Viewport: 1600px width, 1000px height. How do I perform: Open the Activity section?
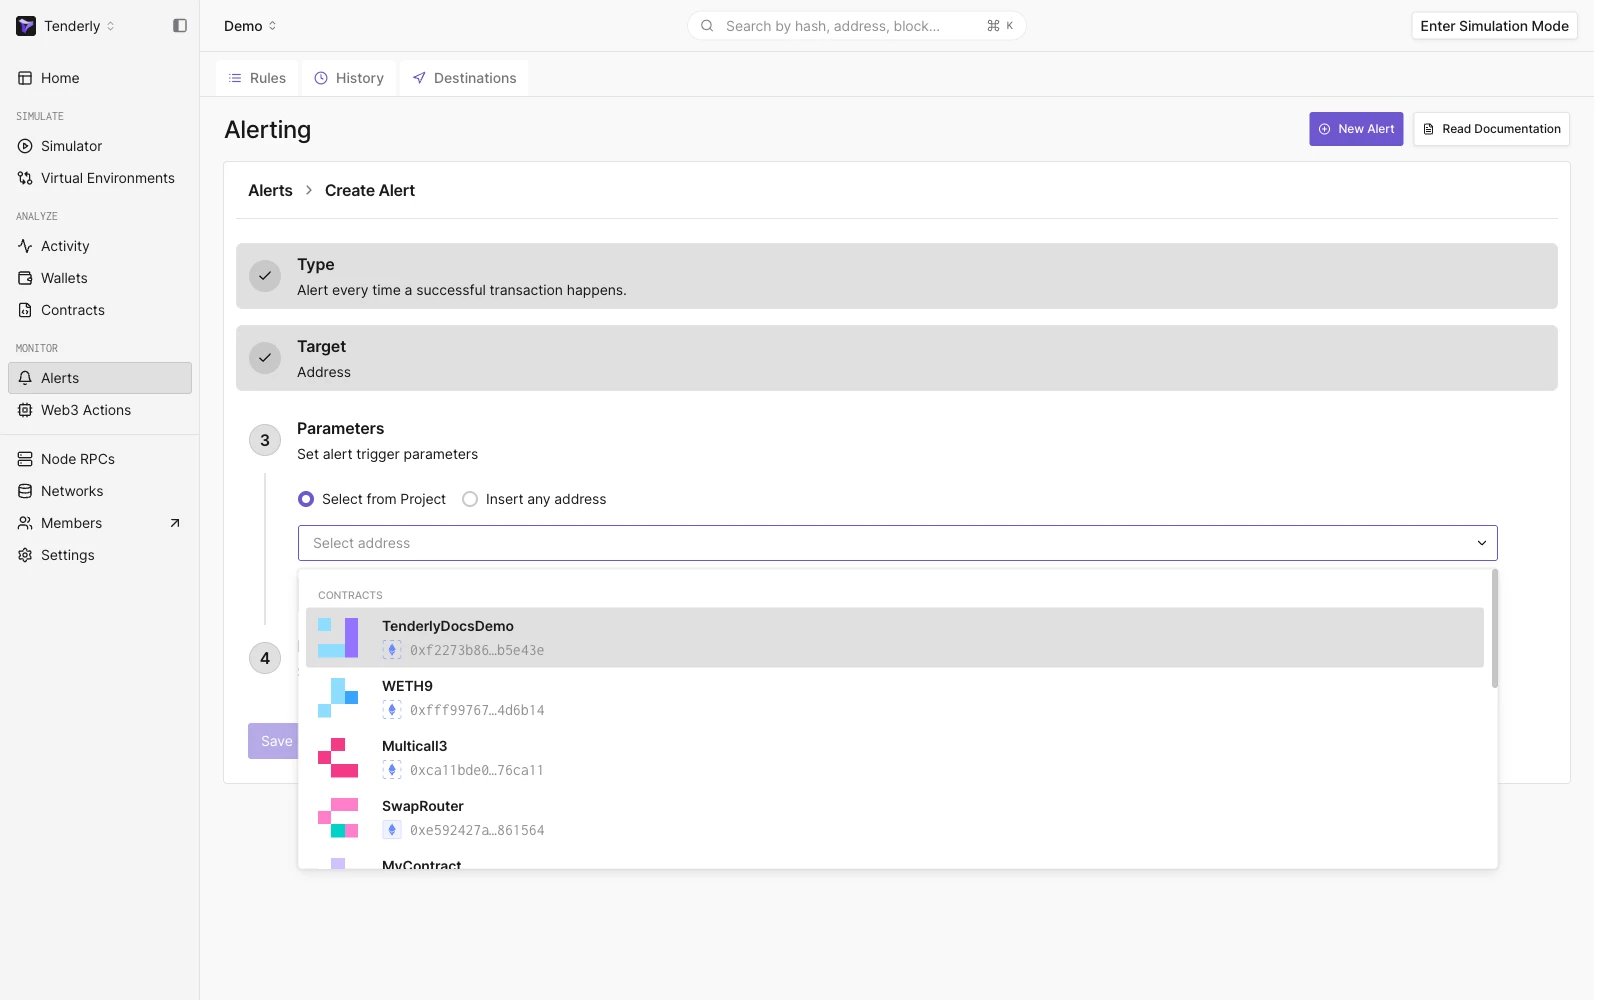click(100, 246)
